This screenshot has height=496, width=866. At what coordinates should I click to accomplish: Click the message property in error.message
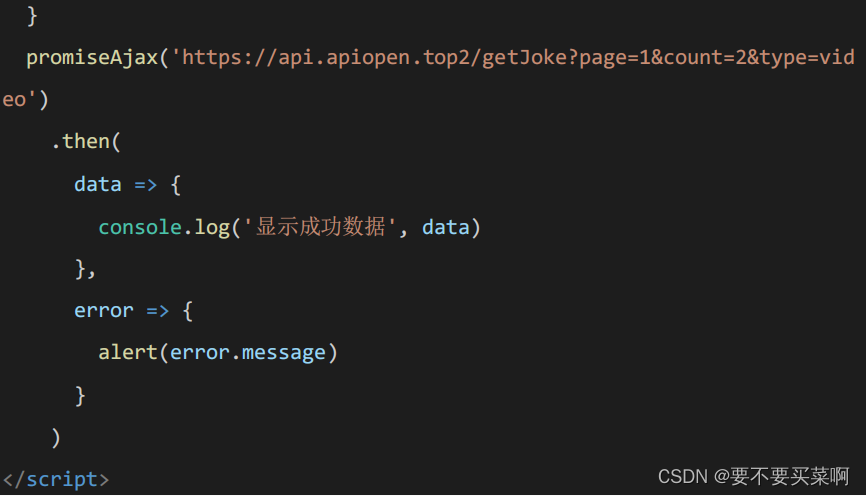click(284, 352)
